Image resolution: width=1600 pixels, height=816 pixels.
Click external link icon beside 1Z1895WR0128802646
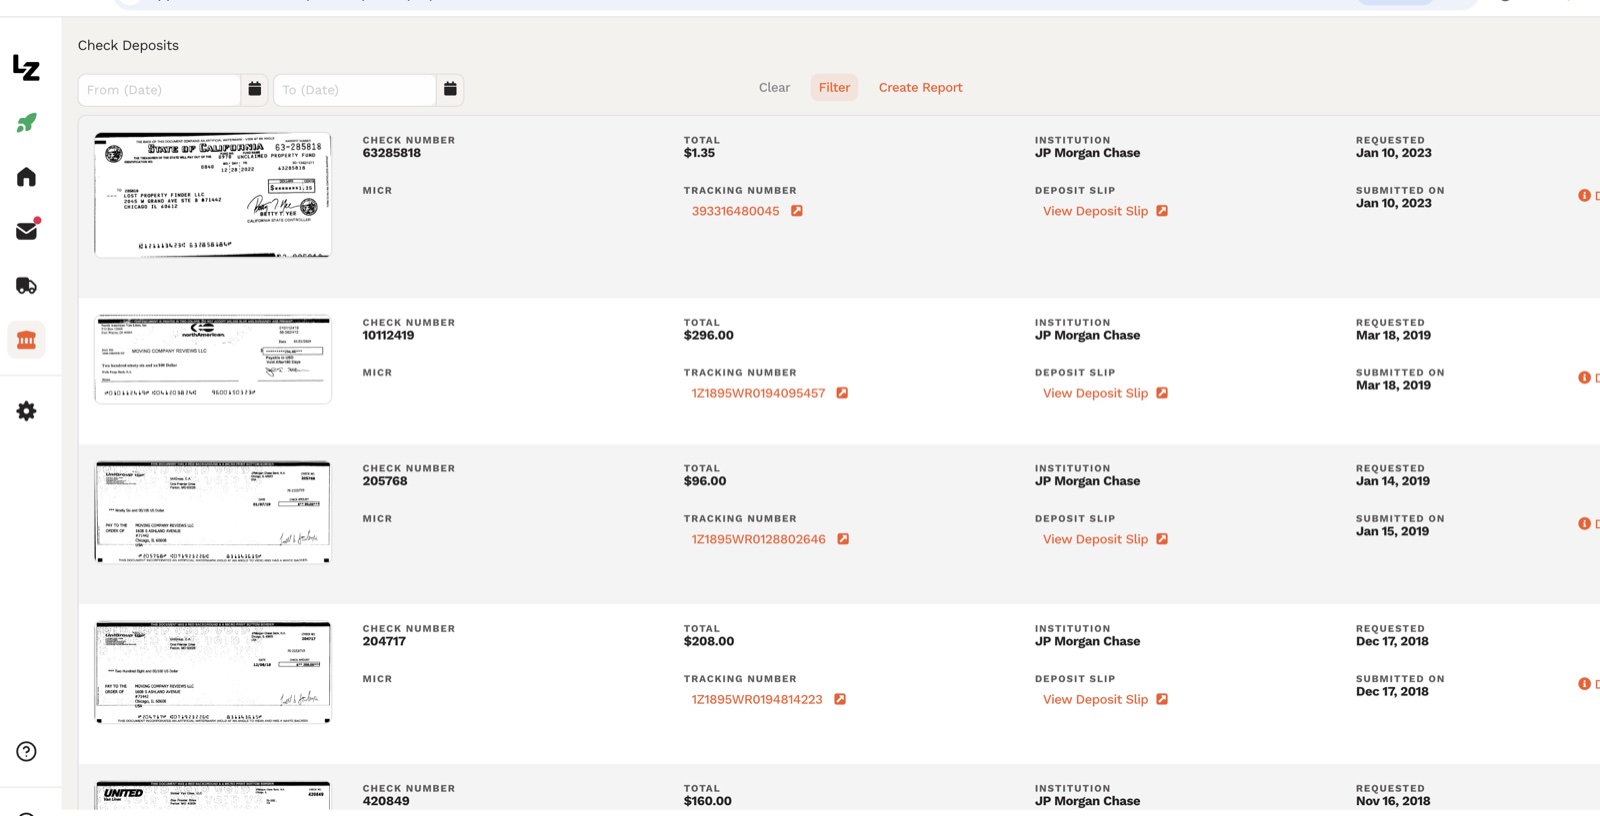(843, 539)
